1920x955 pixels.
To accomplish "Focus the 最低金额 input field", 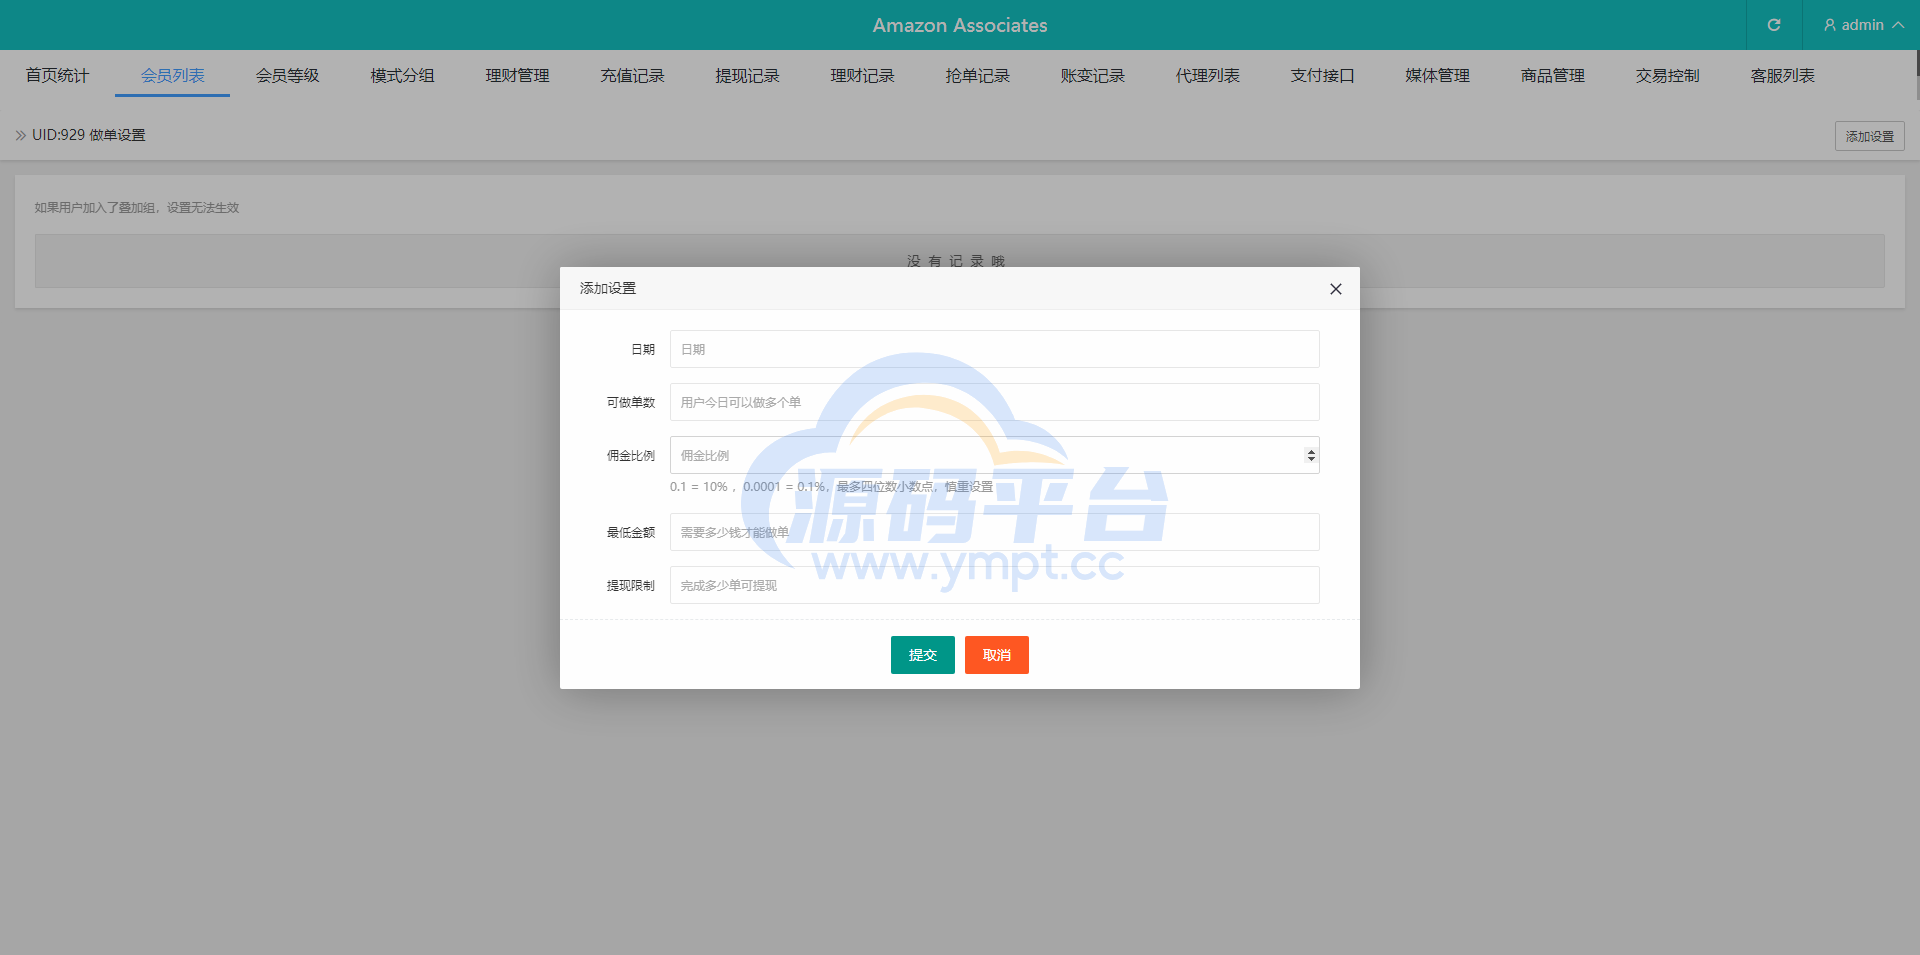I will (x=994, y=532).
